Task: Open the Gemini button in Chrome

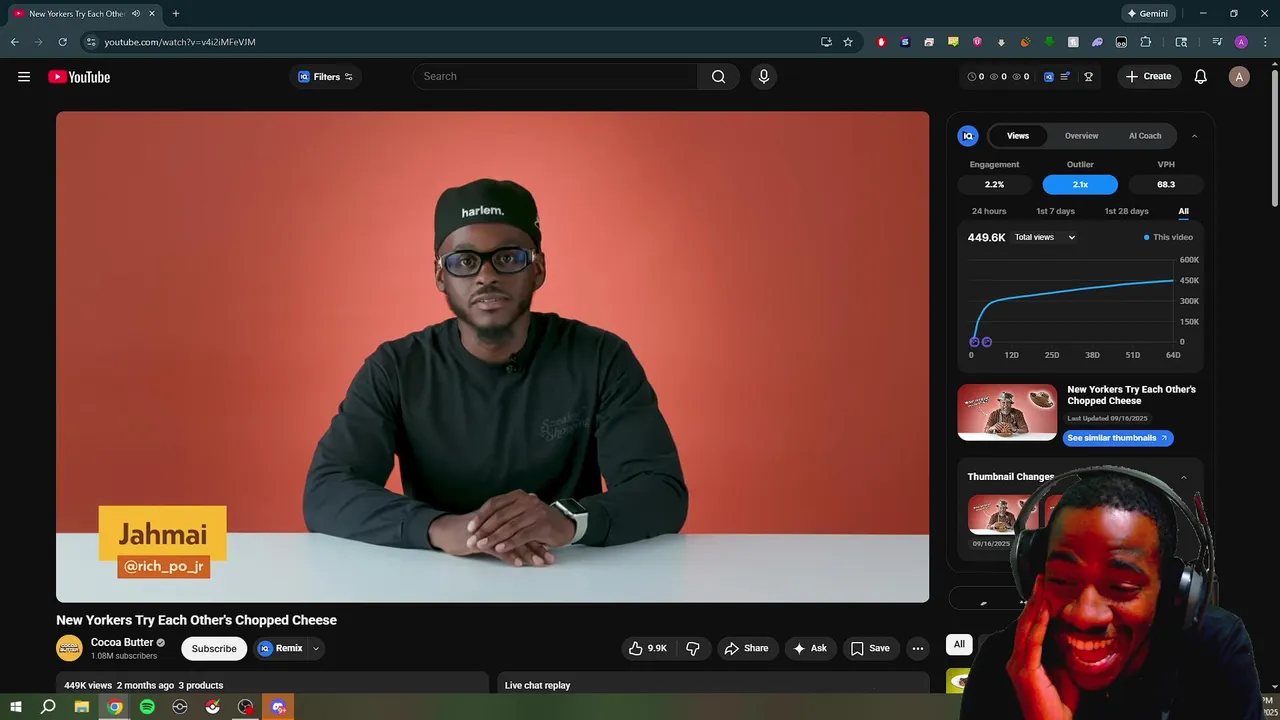Action: tap(1148, 14)
